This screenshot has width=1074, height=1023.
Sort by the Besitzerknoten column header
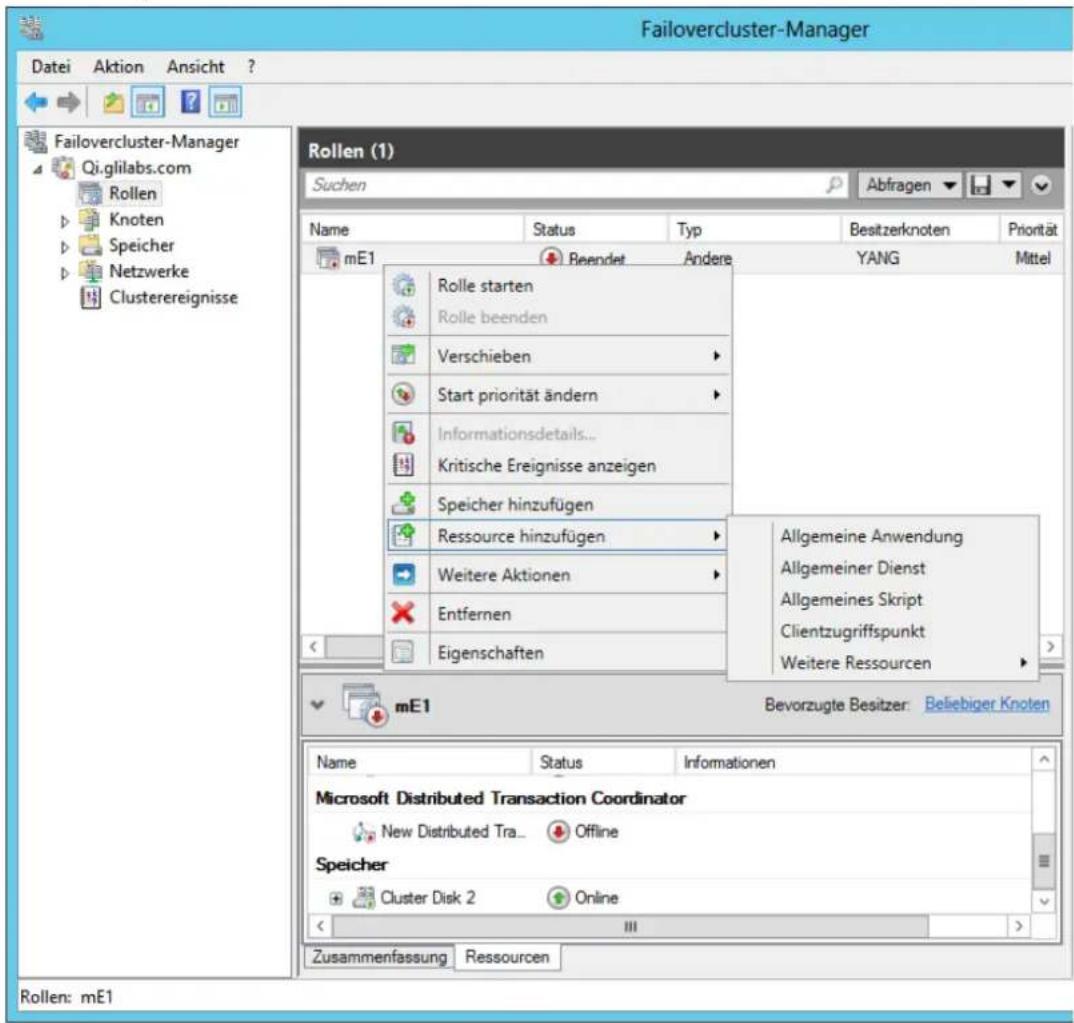919,229
